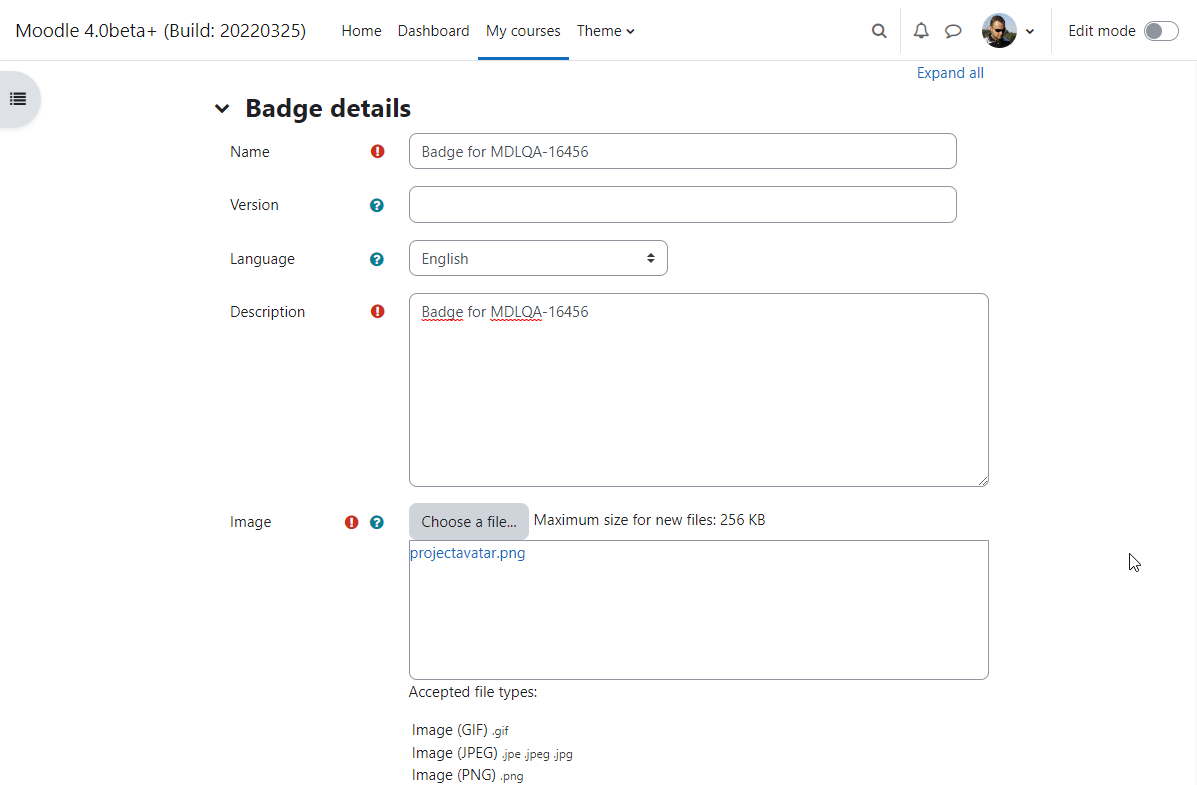The height and width of the screenshot is (785, 1197).
Task: Click required icon next to Description
Action: tap(377, 312)
